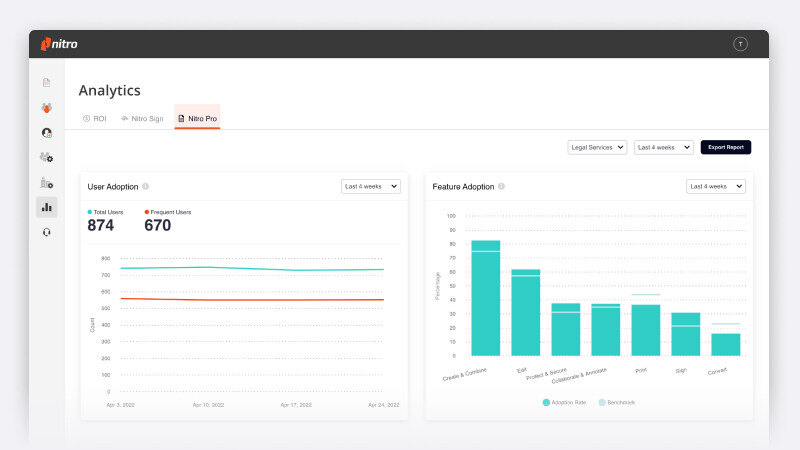Switch to the Nitro Sign tab
The image size is (800, 450).
(x=142, y=118)
